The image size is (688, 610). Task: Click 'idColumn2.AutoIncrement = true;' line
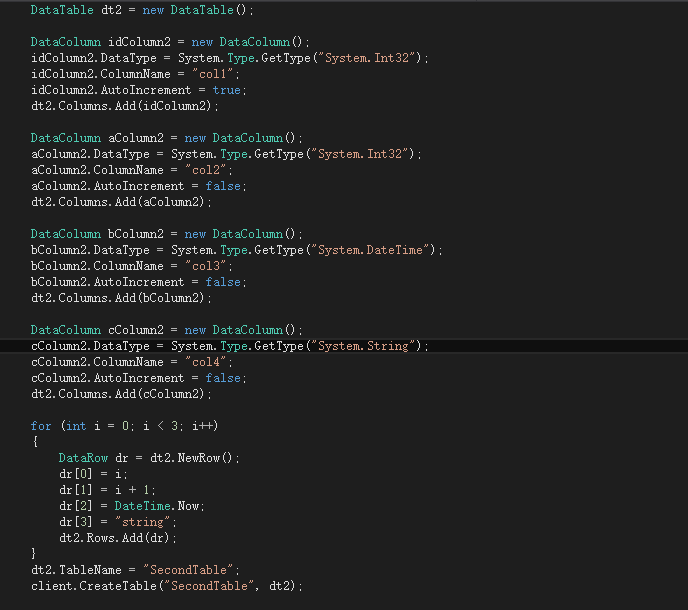coord(139,90)
